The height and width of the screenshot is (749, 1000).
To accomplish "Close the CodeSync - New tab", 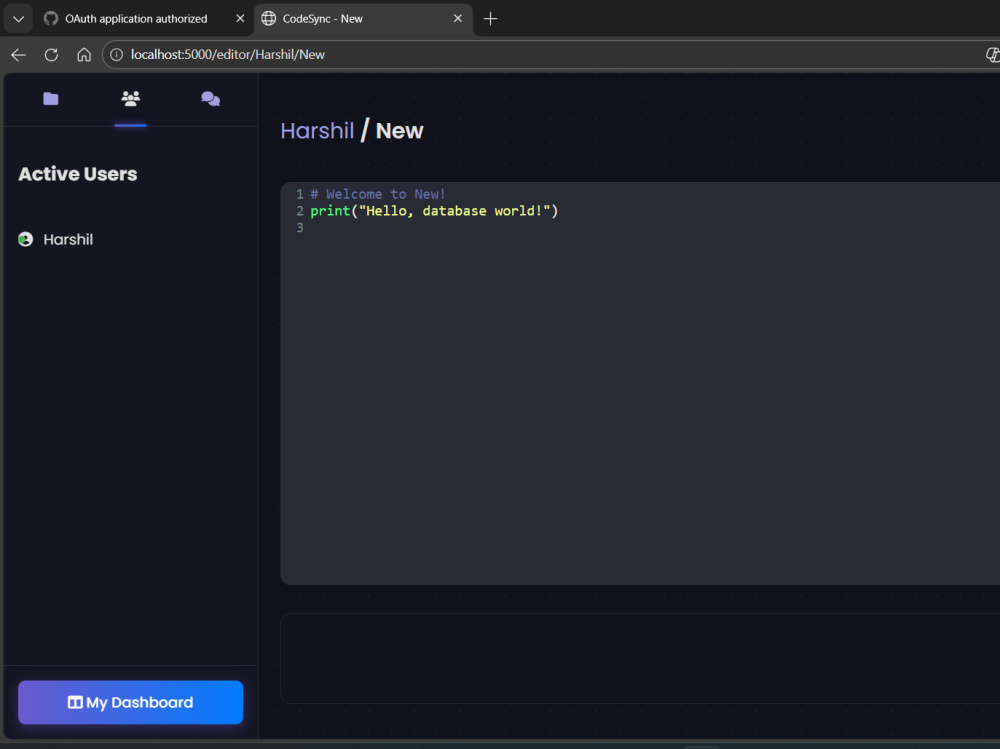I will pos(458,19).
